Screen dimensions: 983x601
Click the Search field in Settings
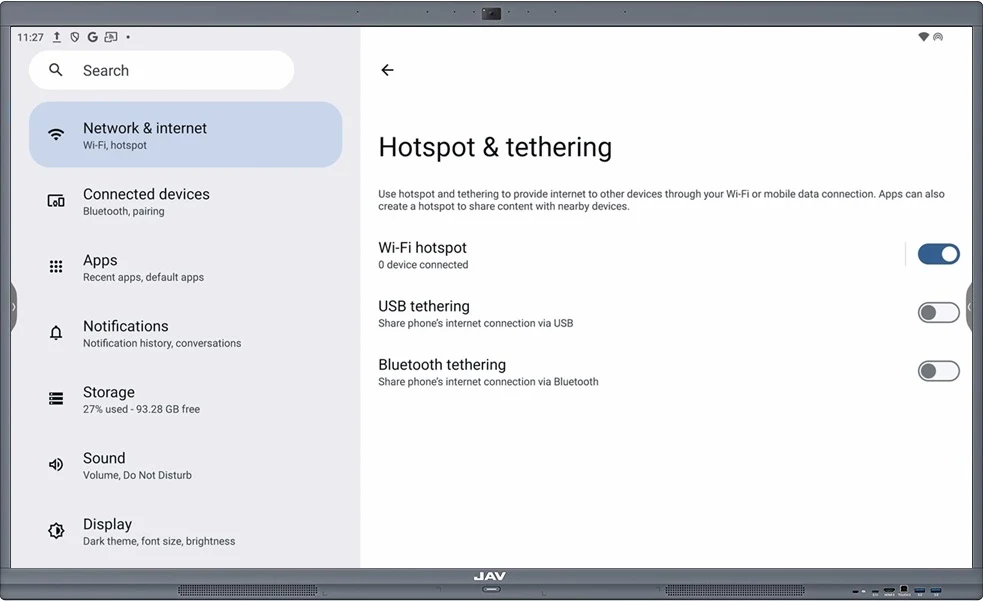pyautogui.click(x=161, y=70)
